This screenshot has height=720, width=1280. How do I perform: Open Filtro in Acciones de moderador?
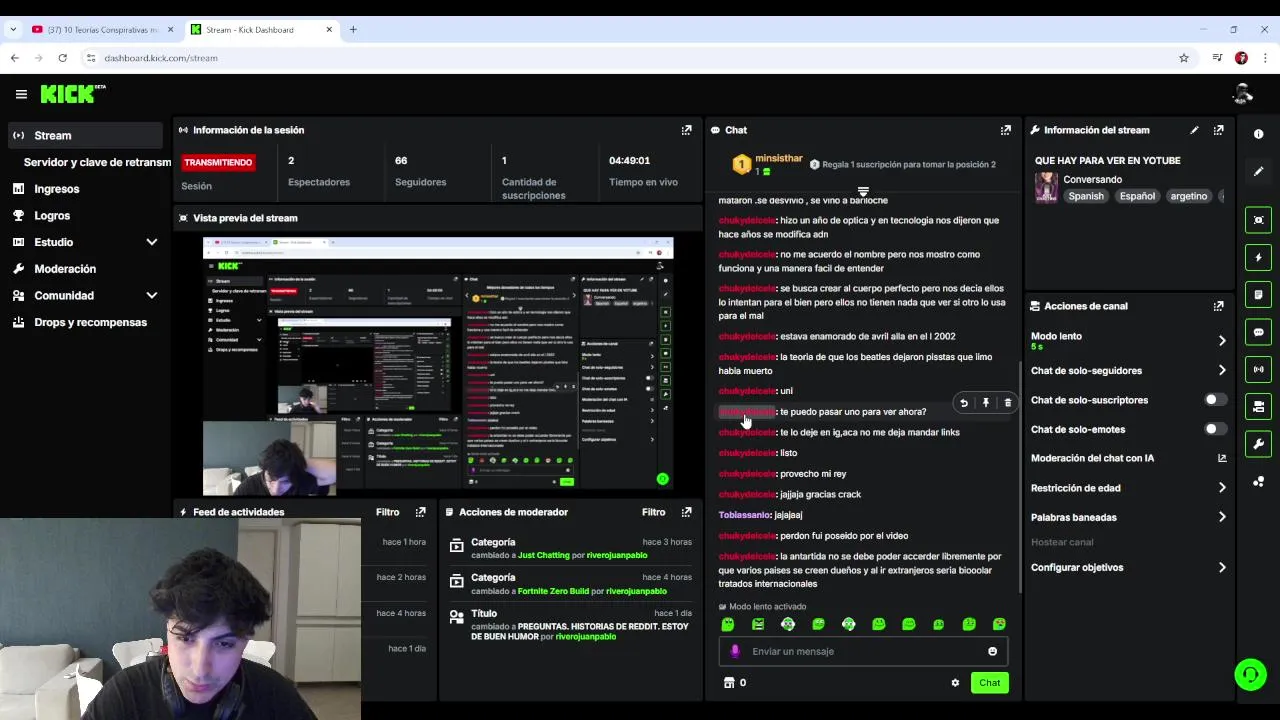pyautogui.click(x=653, y=512)
